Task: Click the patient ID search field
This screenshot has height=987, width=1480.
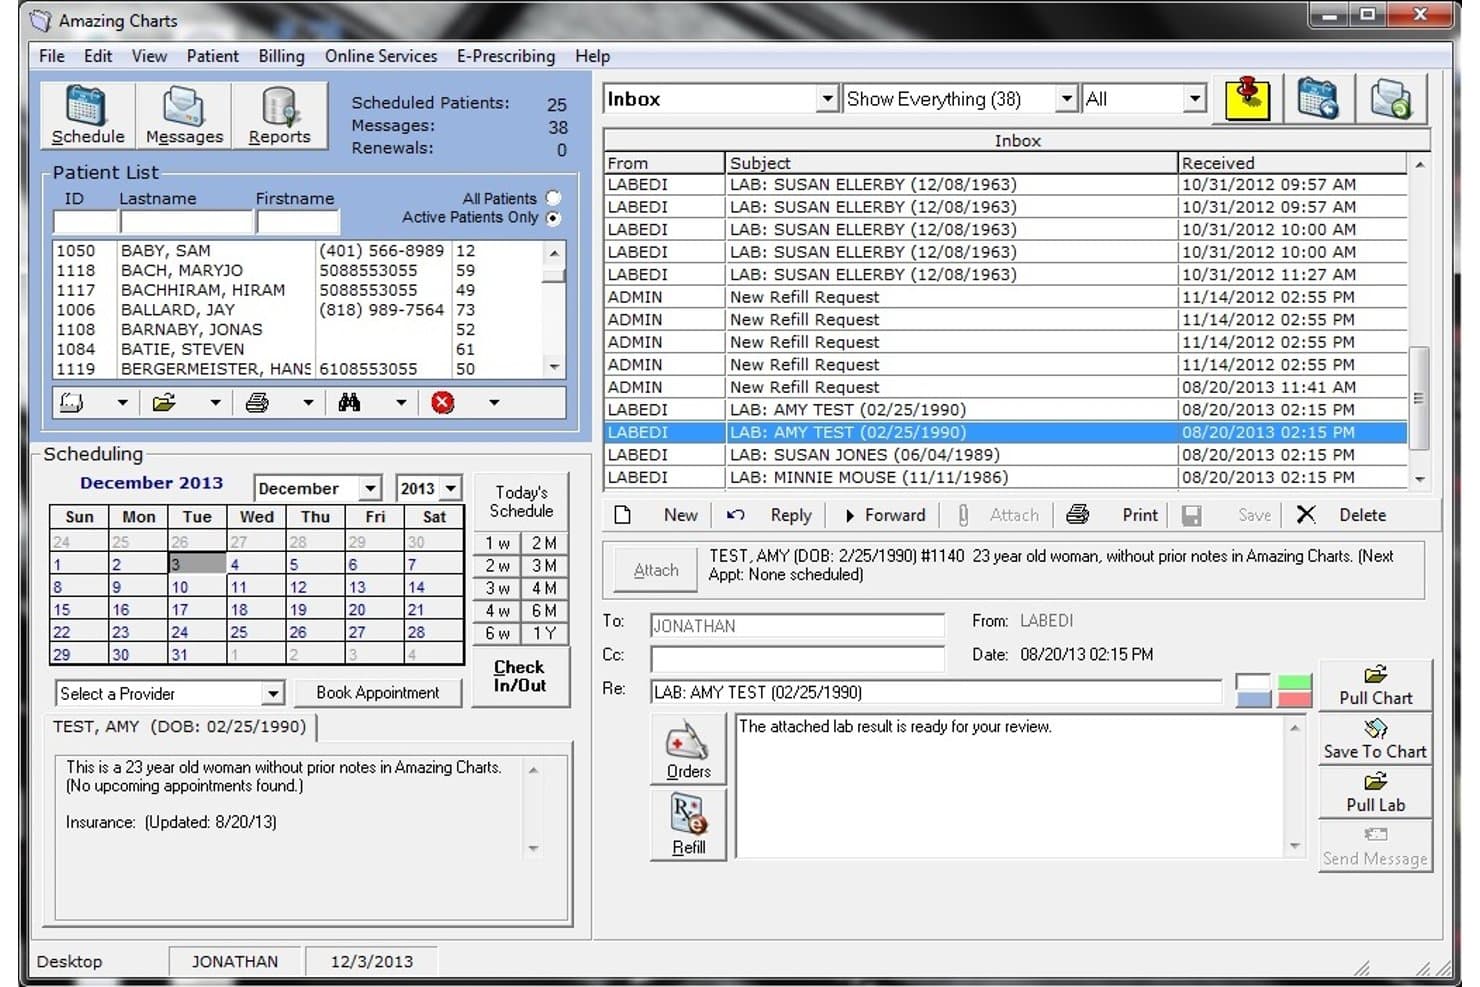Action: [84, 222]
